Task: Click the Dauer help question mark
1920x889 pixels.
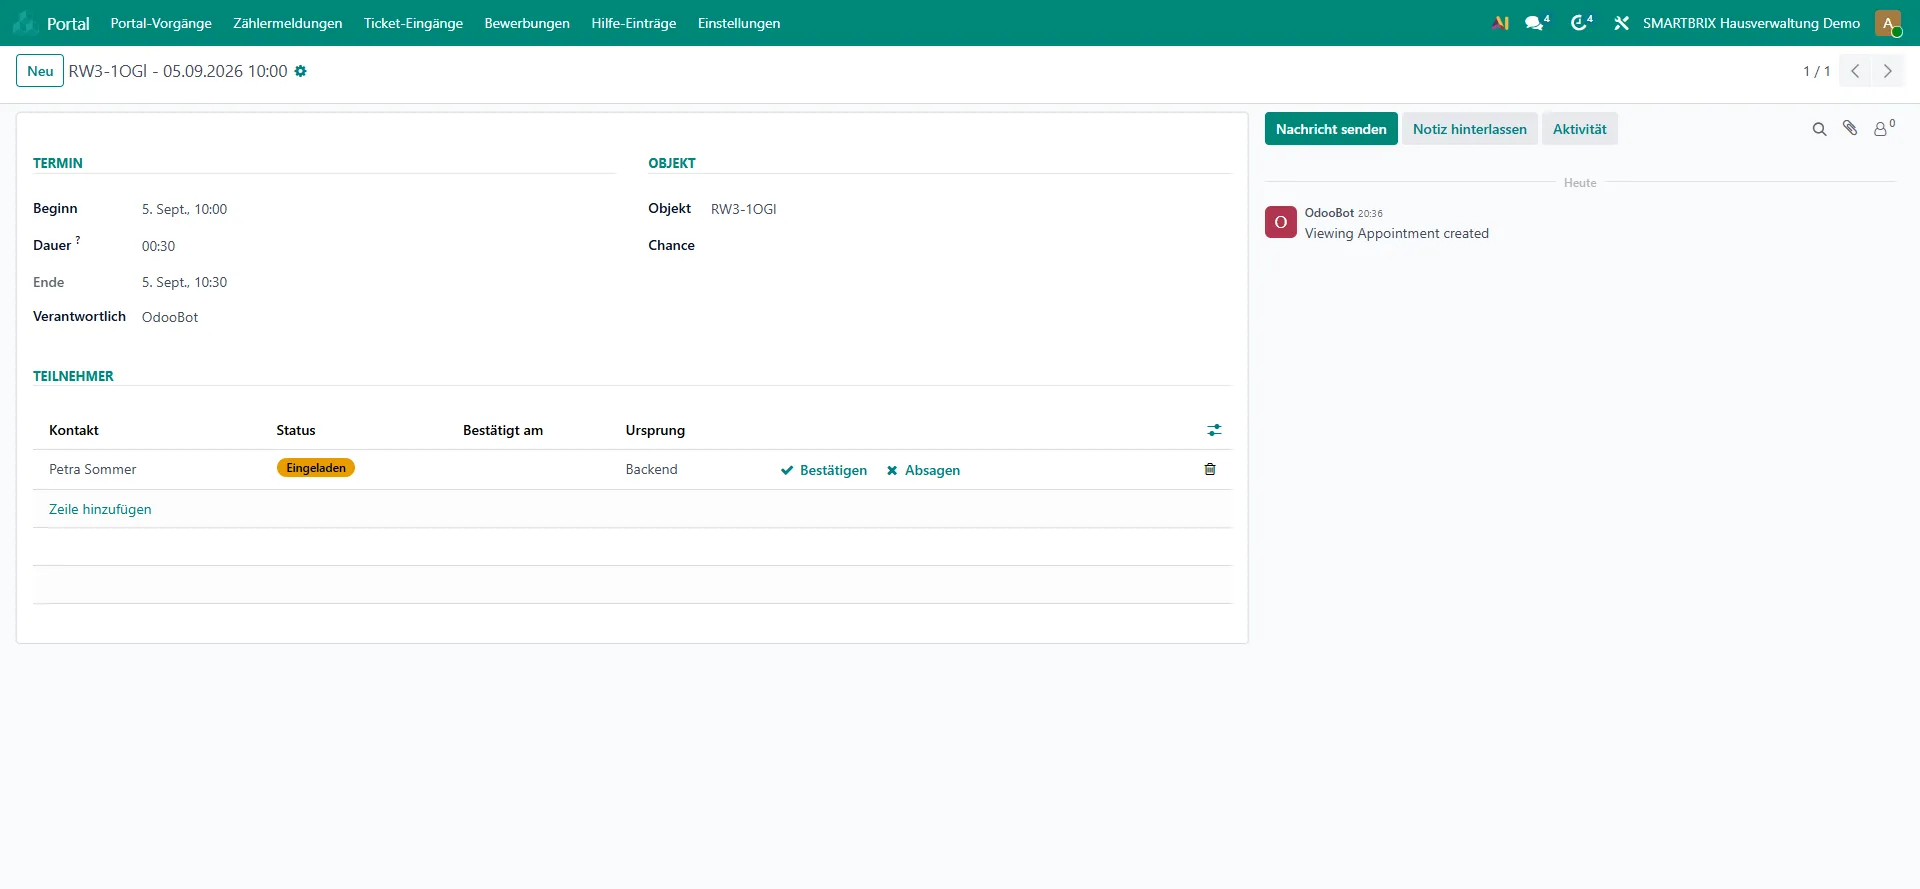Action: 78,240
